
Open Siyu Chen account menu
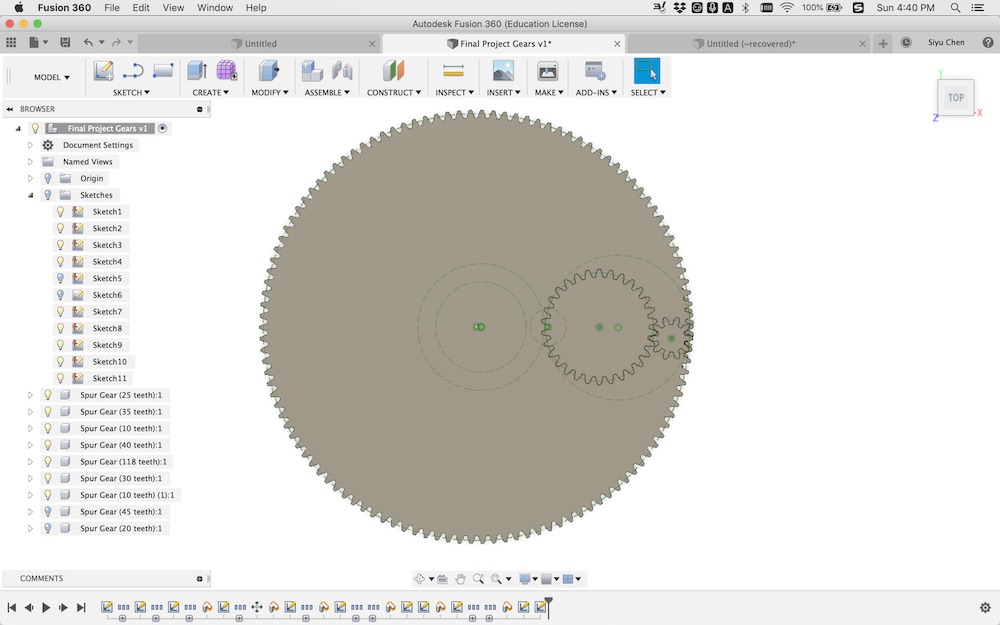pyautogui.click(x=946, y=43)
